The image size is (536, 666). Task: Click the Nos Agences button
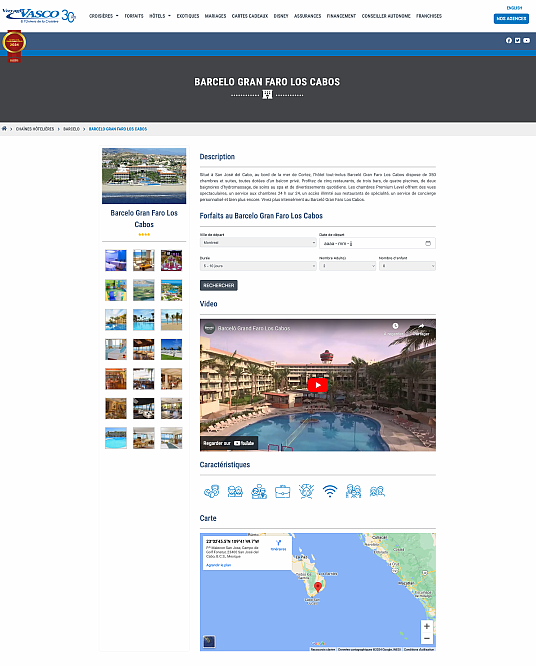click(x=511, y=19)
